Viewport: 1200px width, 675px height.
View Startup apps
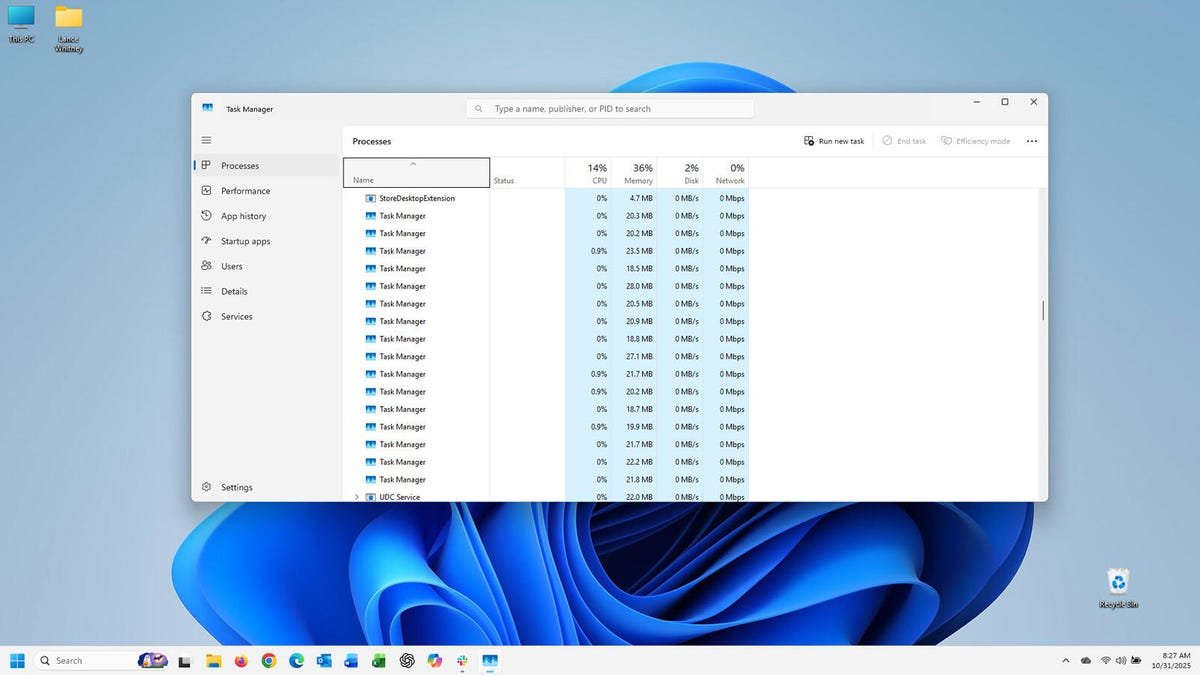245,240
